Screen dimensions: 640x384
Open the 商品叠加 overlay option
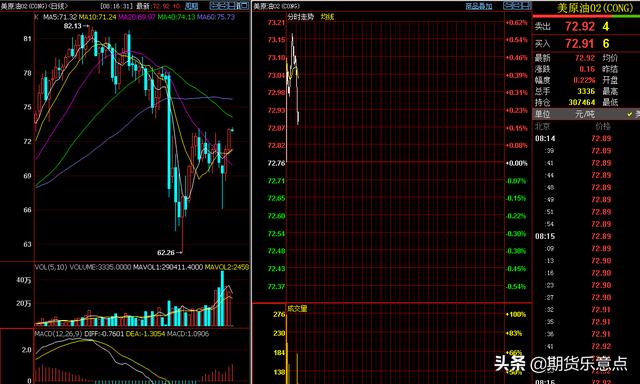479,6
